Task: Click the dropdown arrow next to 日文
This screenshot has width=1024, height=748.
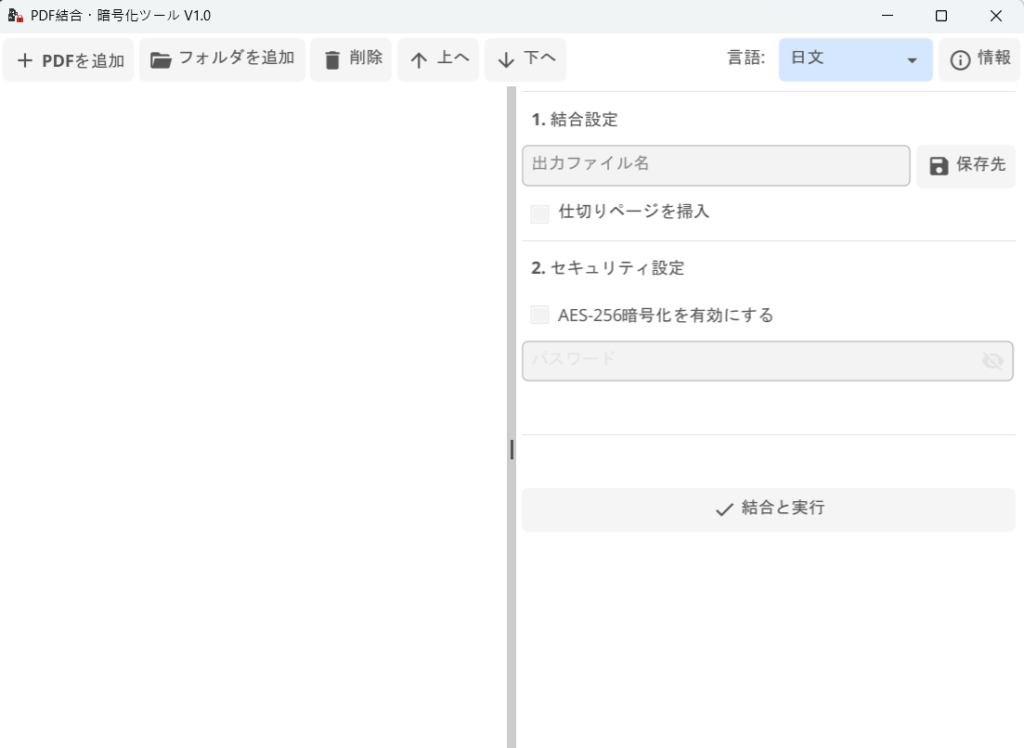Action: (x=912, y=60)
